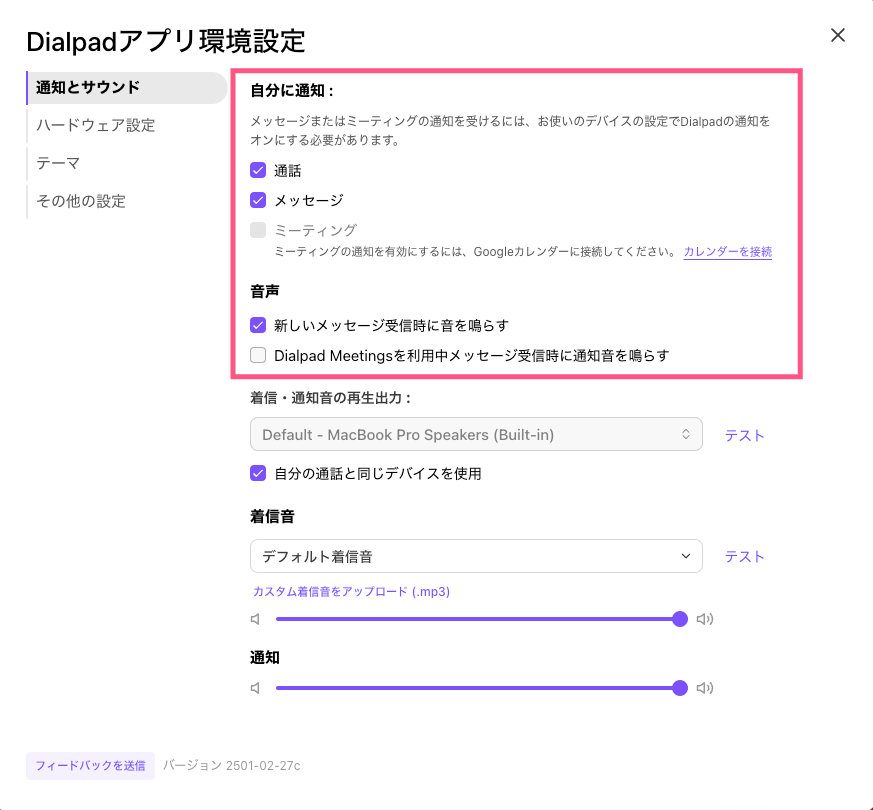Click the loud speaker icon for 着信音

coord(705,619)
